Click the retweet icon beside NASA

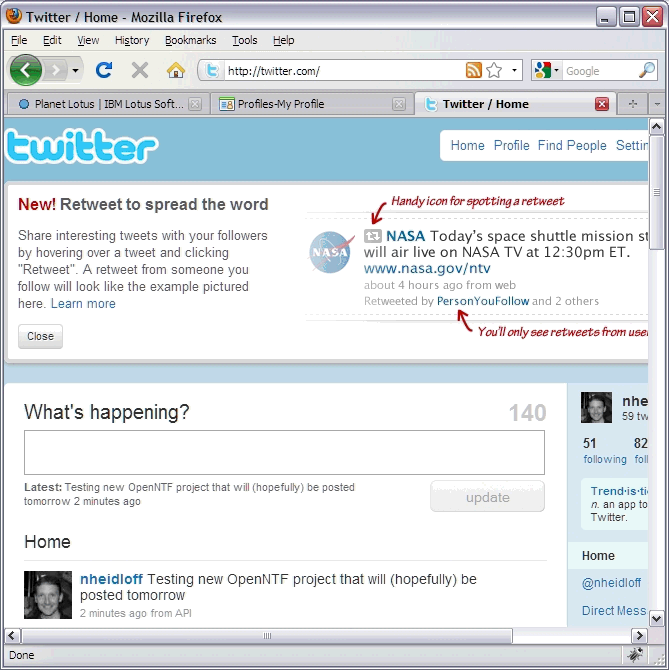click(373, 235)
